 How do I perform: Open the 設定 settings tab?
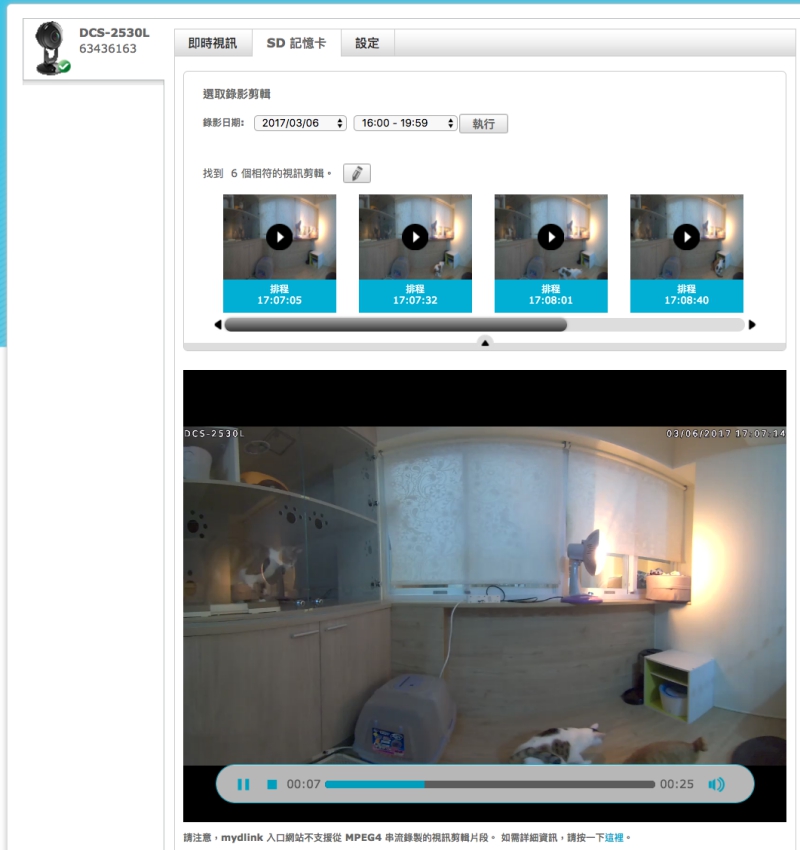(x=367, y=43)
